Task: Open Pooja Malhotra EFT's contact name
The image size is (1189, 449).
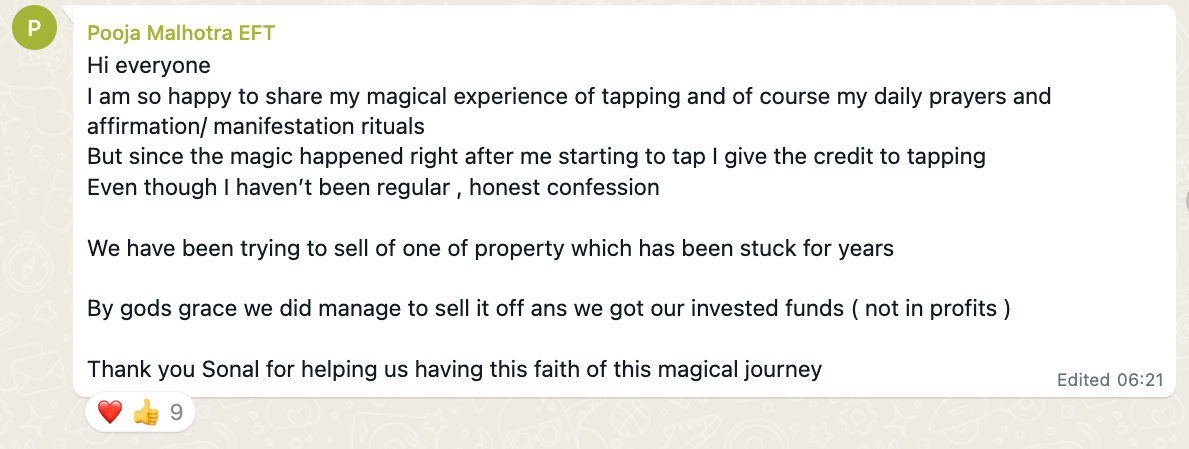Action: click(181, 33)
